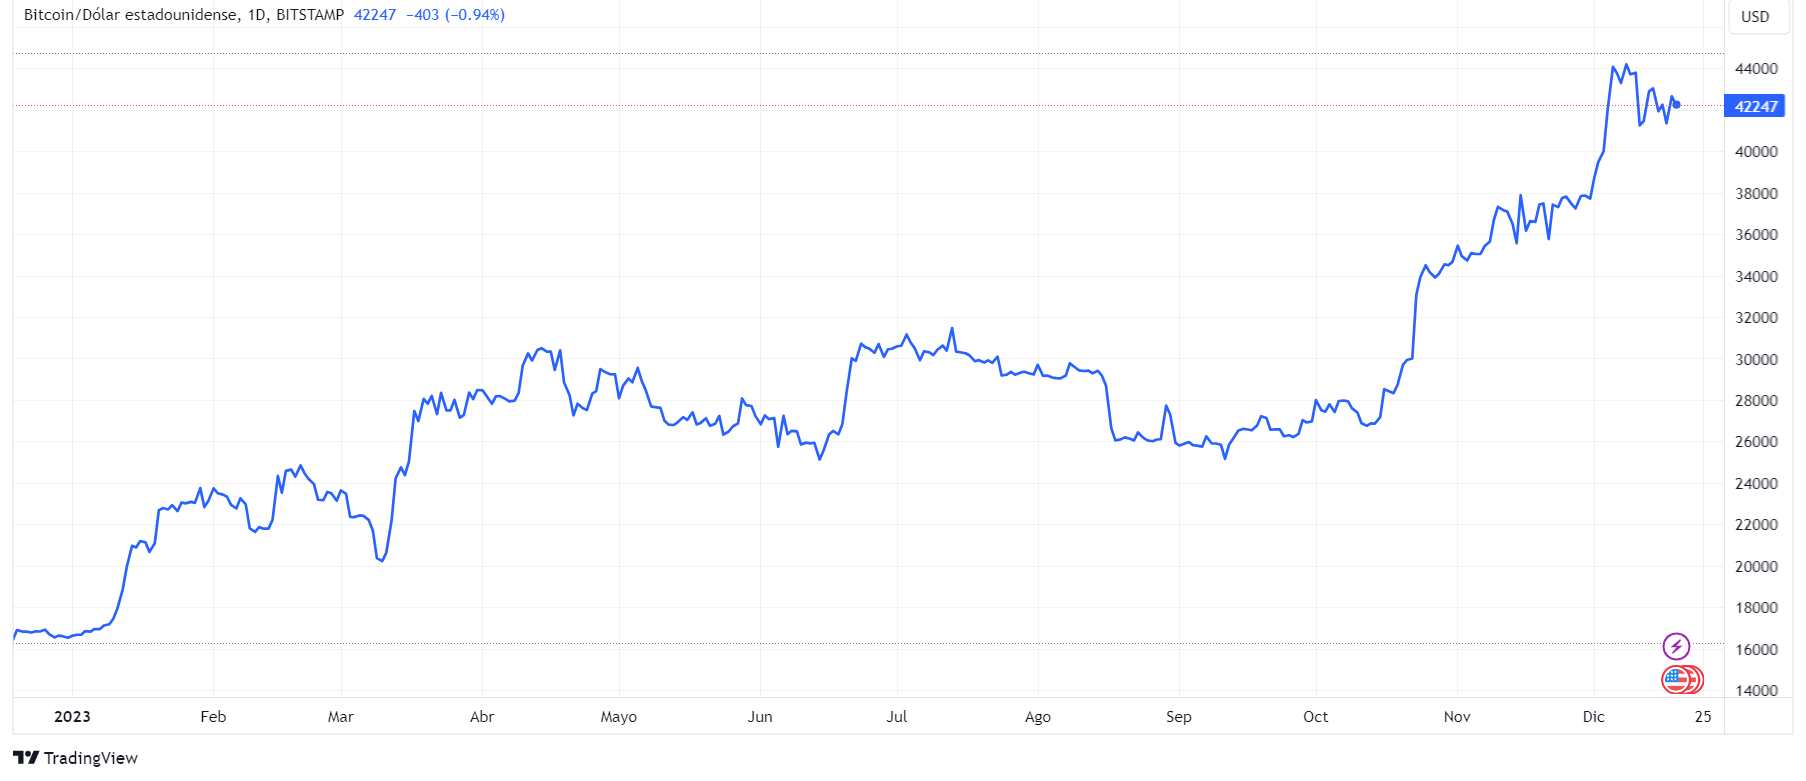This screenshot has width=1806, height=781.
Task: Click the 25 date label on the time axis
Action: click(1703, 716)
